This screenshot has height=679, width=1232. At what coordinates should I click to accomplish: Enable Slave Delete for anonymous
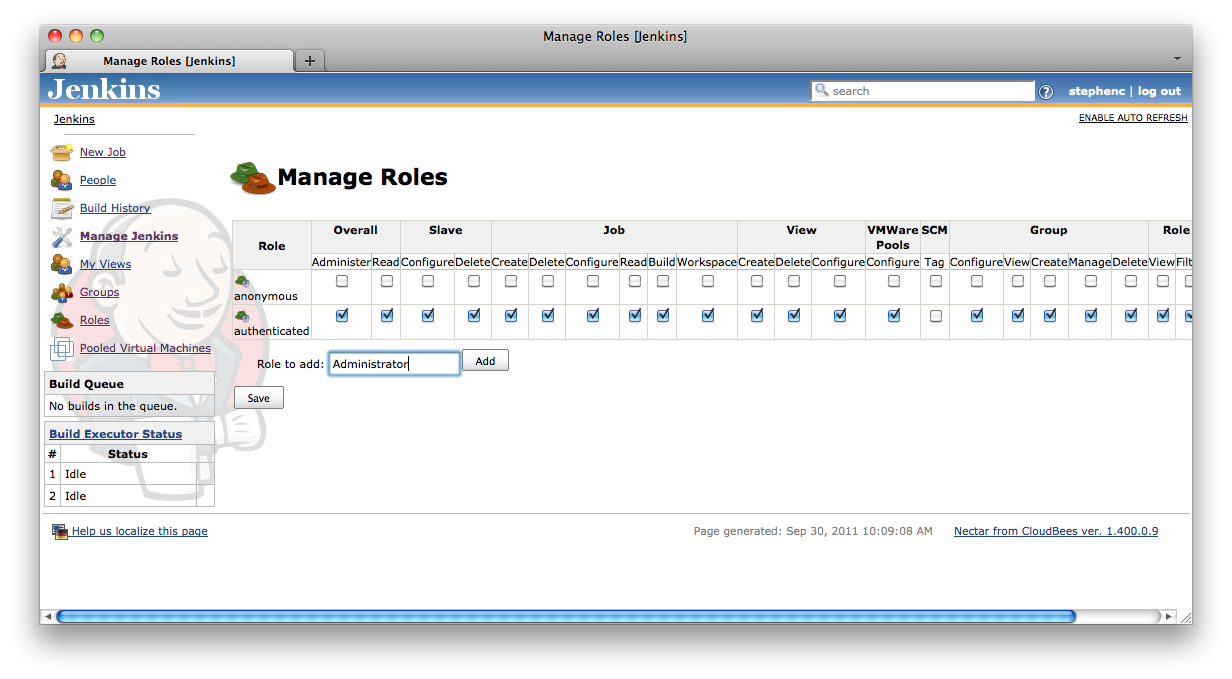pyautogui.click(x=473, y=281)
